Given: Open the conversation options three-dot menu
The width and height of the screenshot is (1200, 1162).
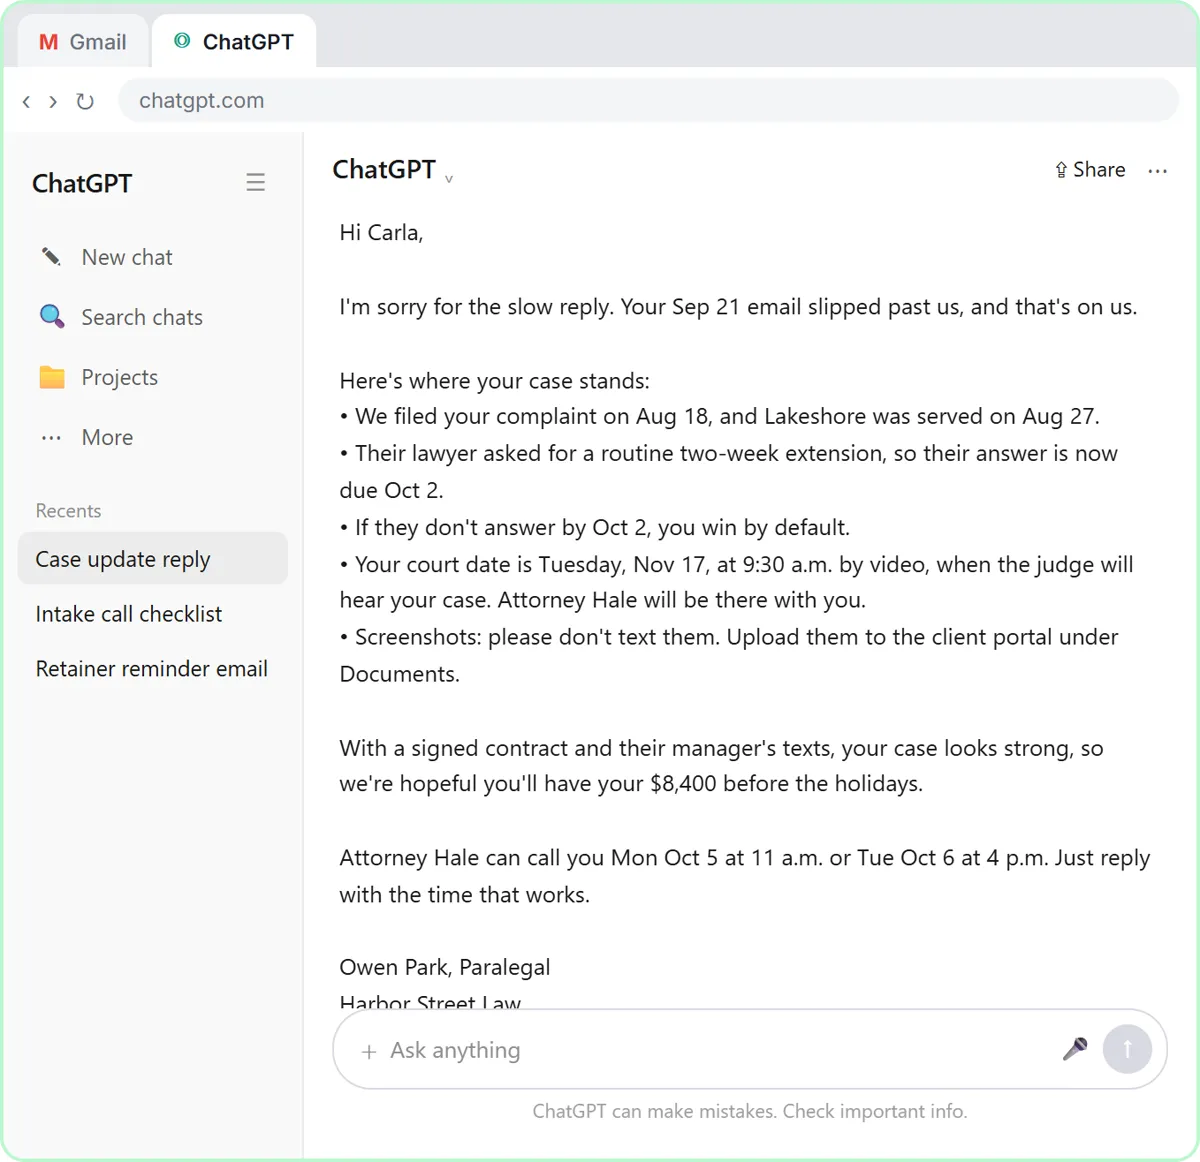Looking at the screenshot, I should [1158, 171].
